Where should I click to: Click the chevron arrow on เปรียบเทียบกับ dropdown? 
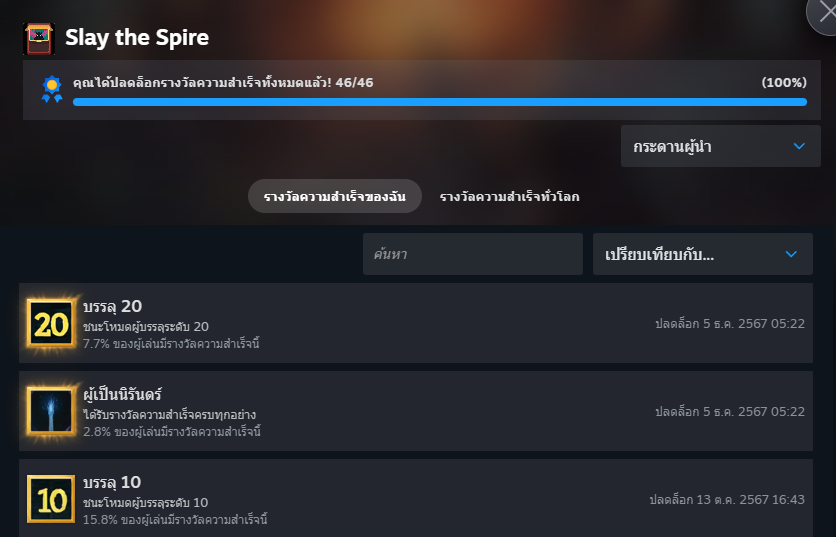click(x=791, y=254)
